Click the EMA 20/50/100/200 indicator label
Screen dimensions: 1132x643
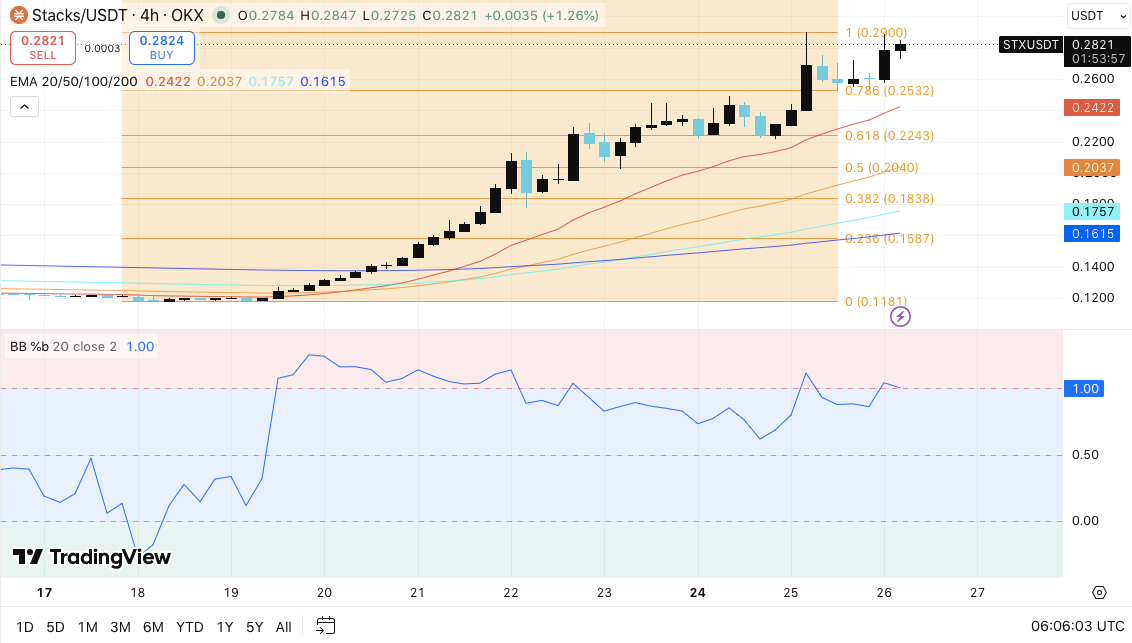click(x=74, y=82)
